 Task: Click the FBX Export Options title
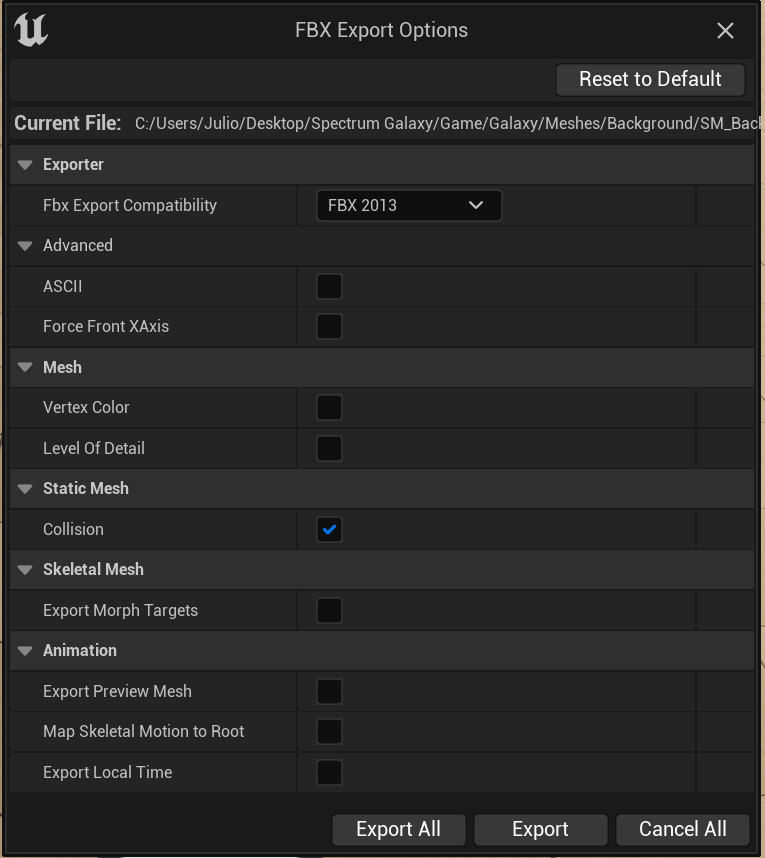381,30
